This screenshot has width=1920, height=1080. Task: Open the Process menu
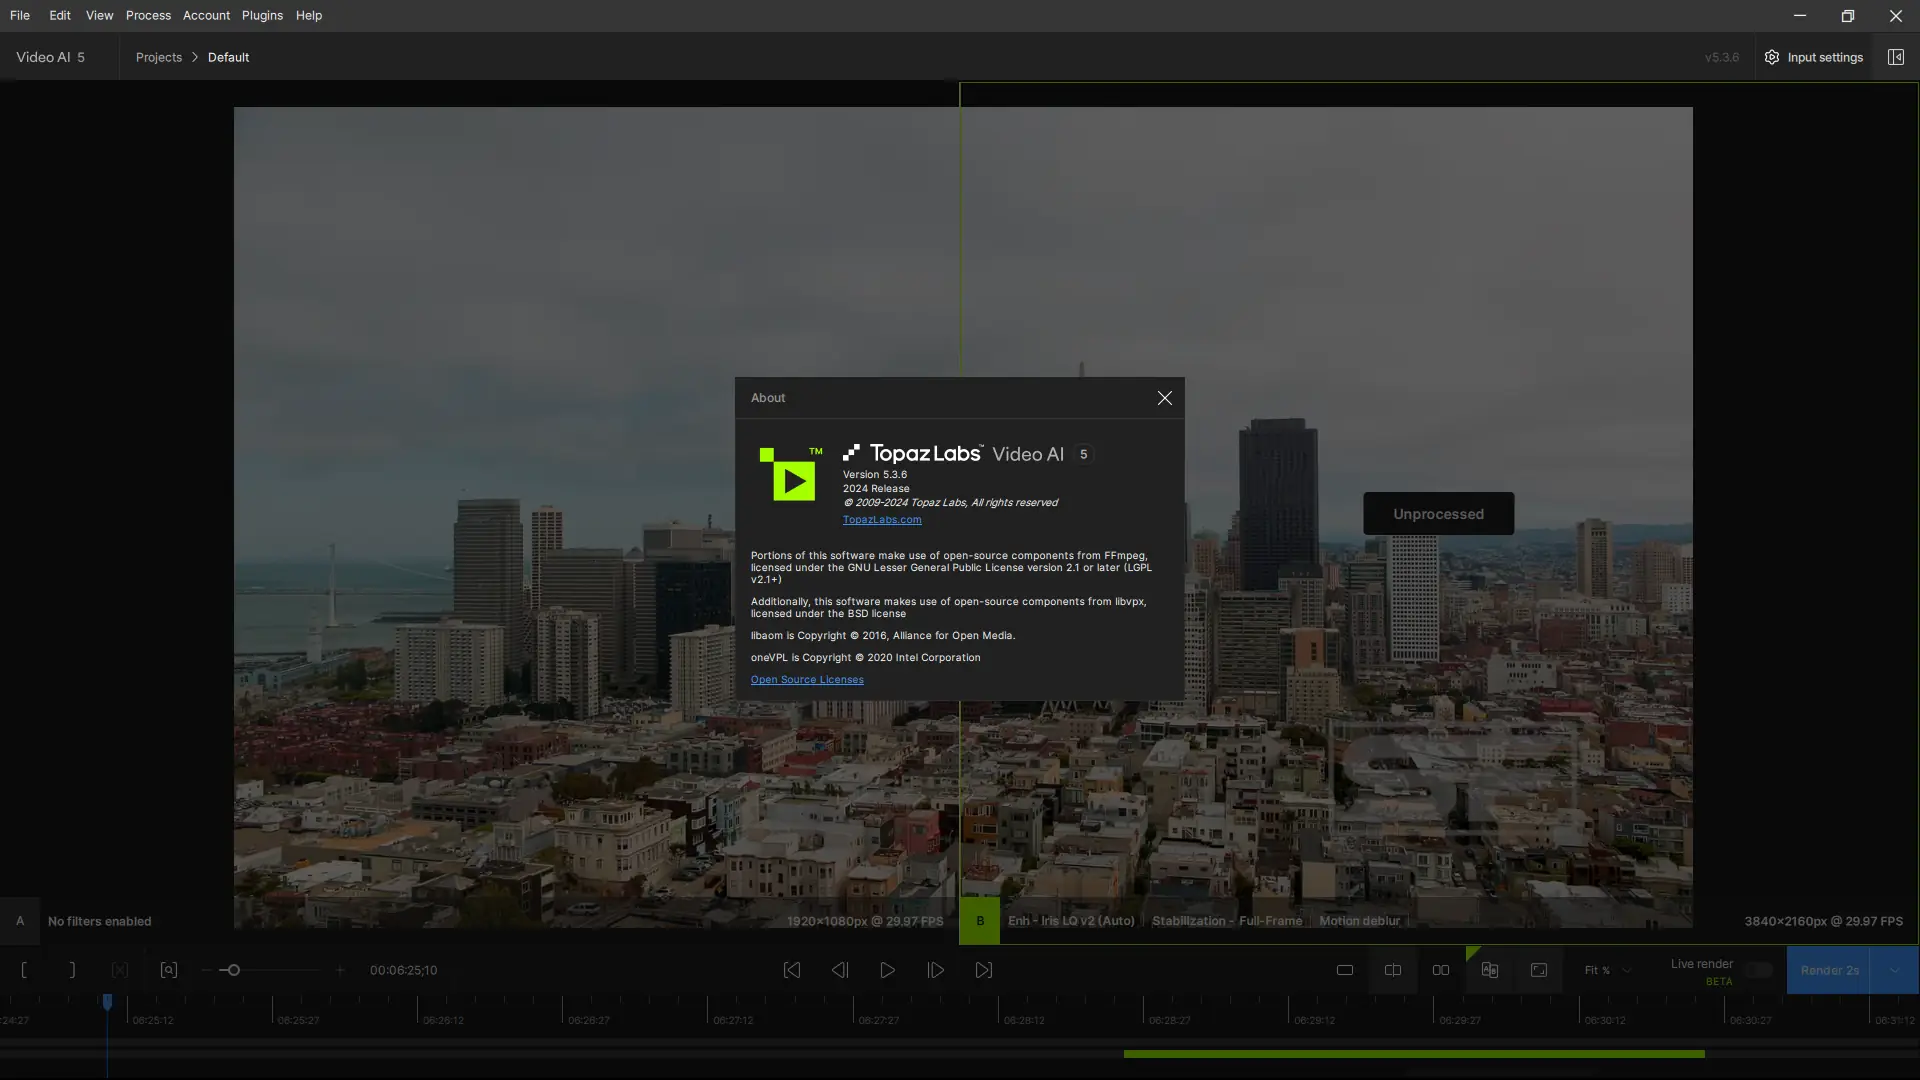point(148,15)
